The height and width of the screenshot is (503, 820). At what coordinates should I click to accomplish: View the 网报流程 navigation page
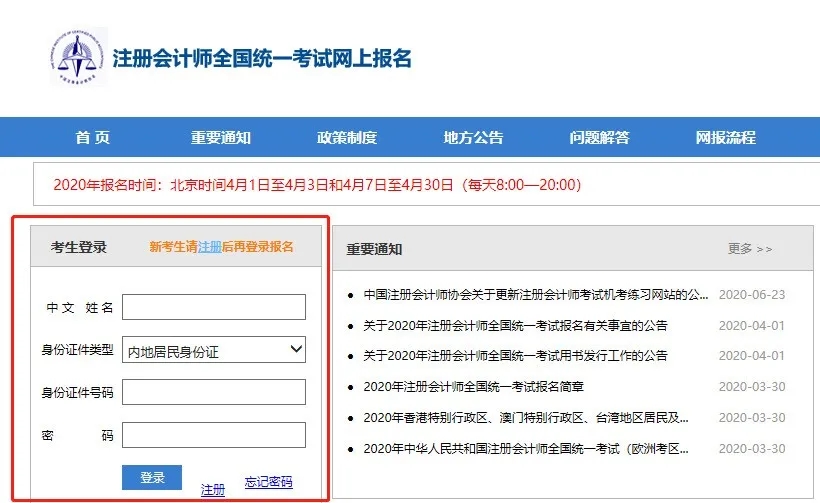coord(725,138)
